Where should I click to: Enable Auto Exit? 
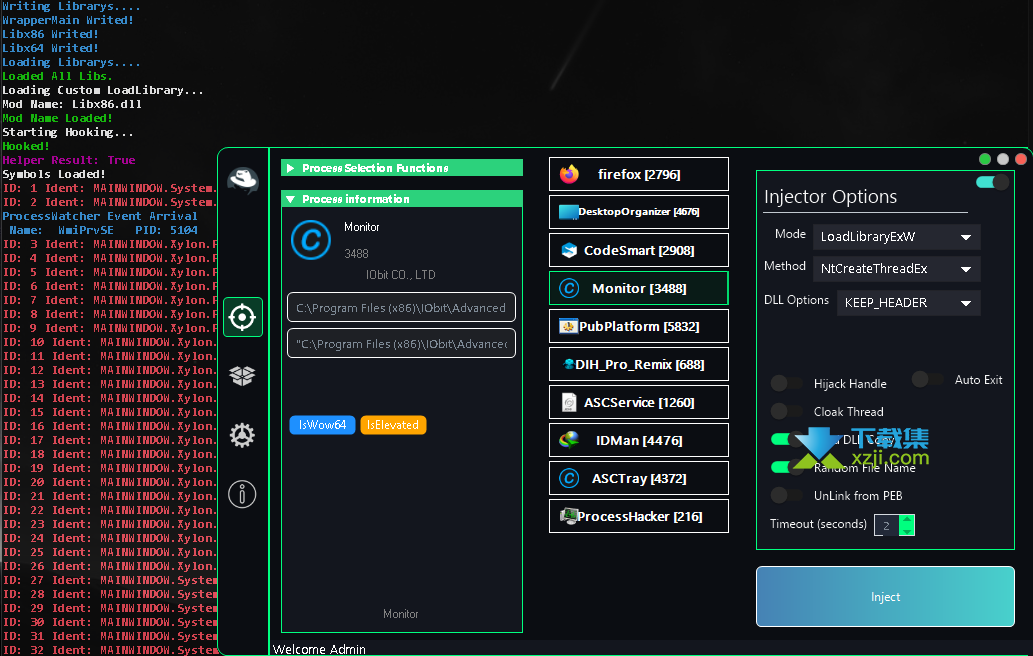tap(928, 379)
